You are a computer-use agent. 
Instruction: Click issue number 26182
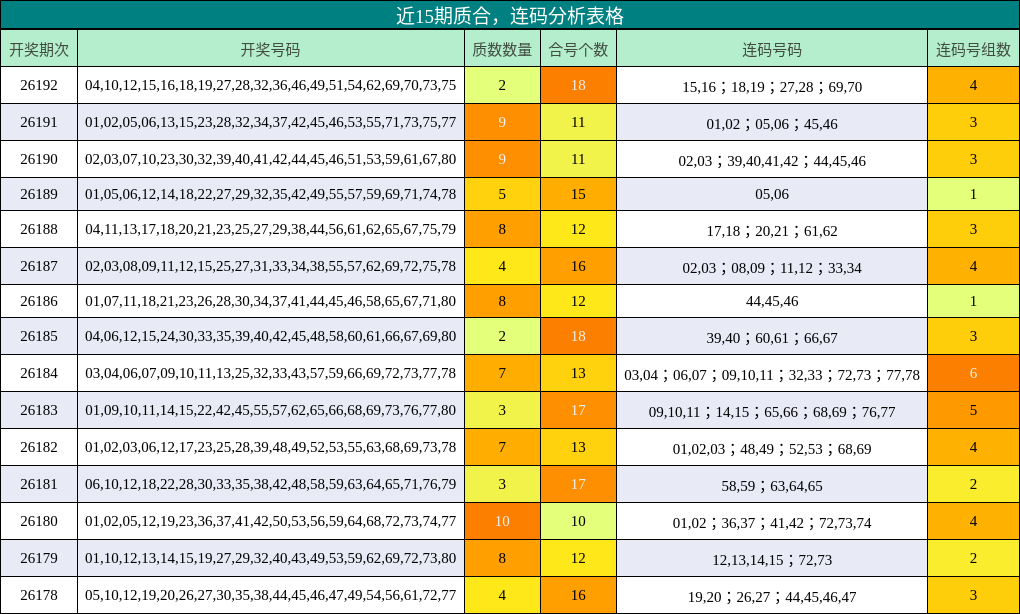point(39,447)
